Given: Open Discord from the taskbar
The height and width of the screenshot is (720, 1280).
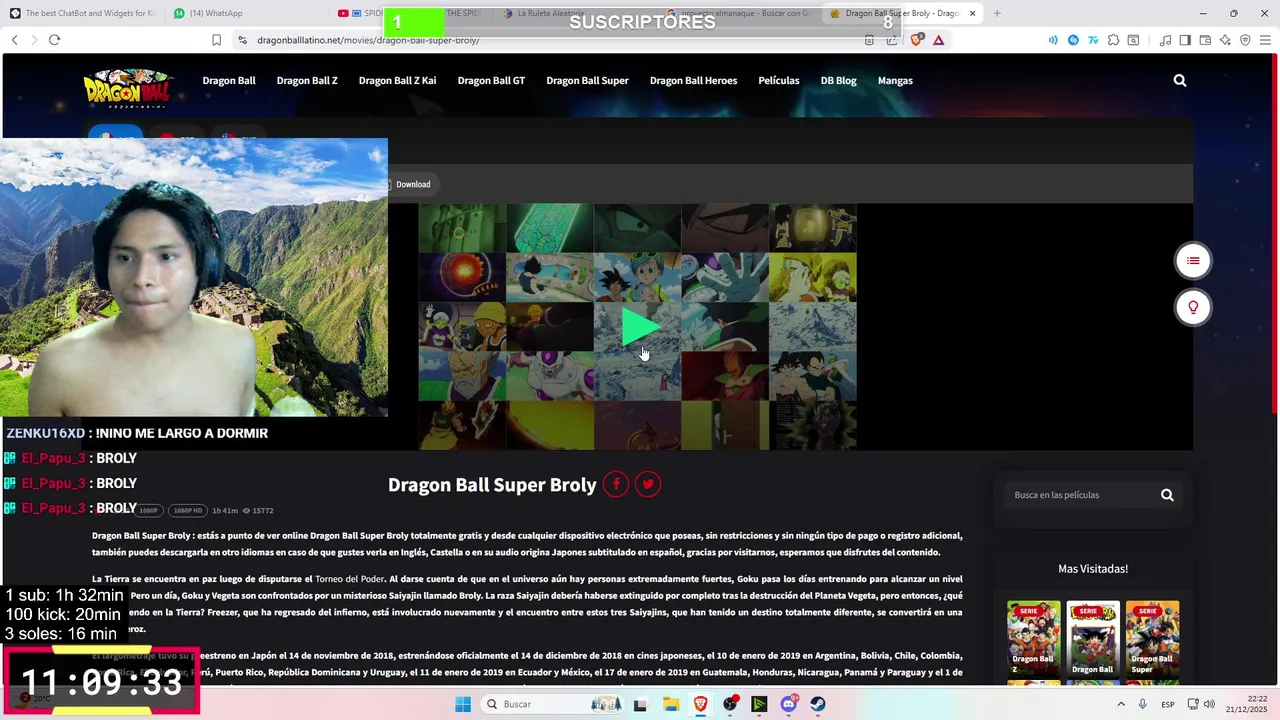Looking at the screenshot, I should [789, 704].
